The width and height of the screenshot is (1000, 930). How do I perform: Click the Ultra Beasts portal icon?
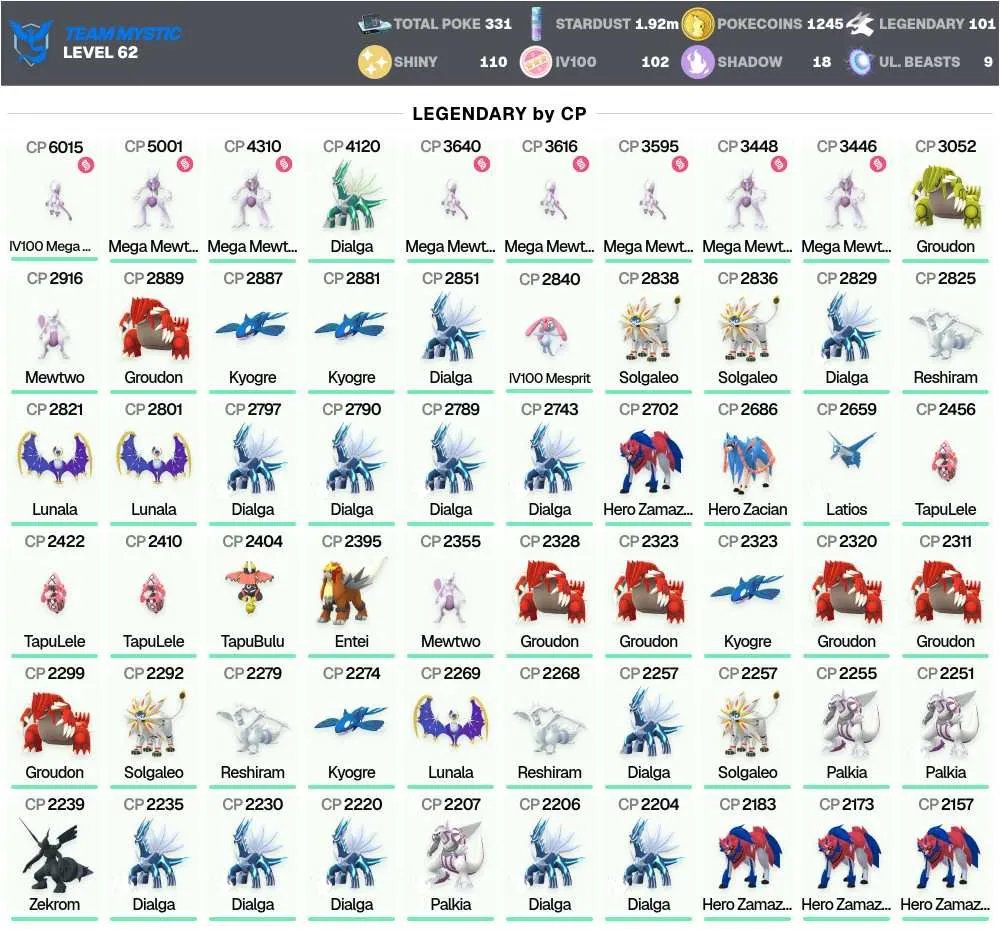860,62
